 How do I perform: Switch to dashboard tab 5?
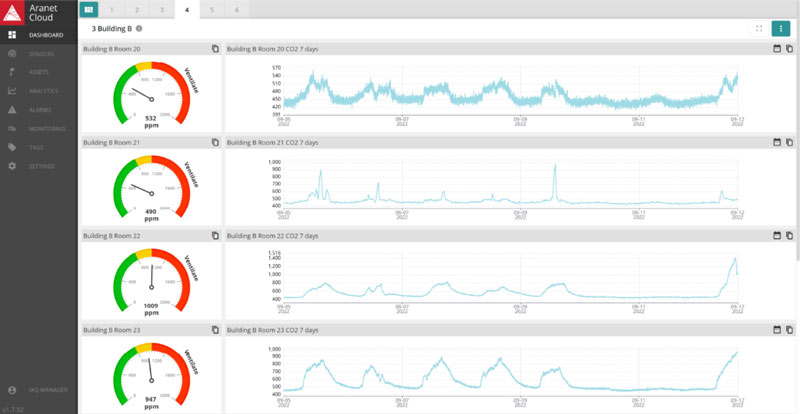tap(212, 10)
